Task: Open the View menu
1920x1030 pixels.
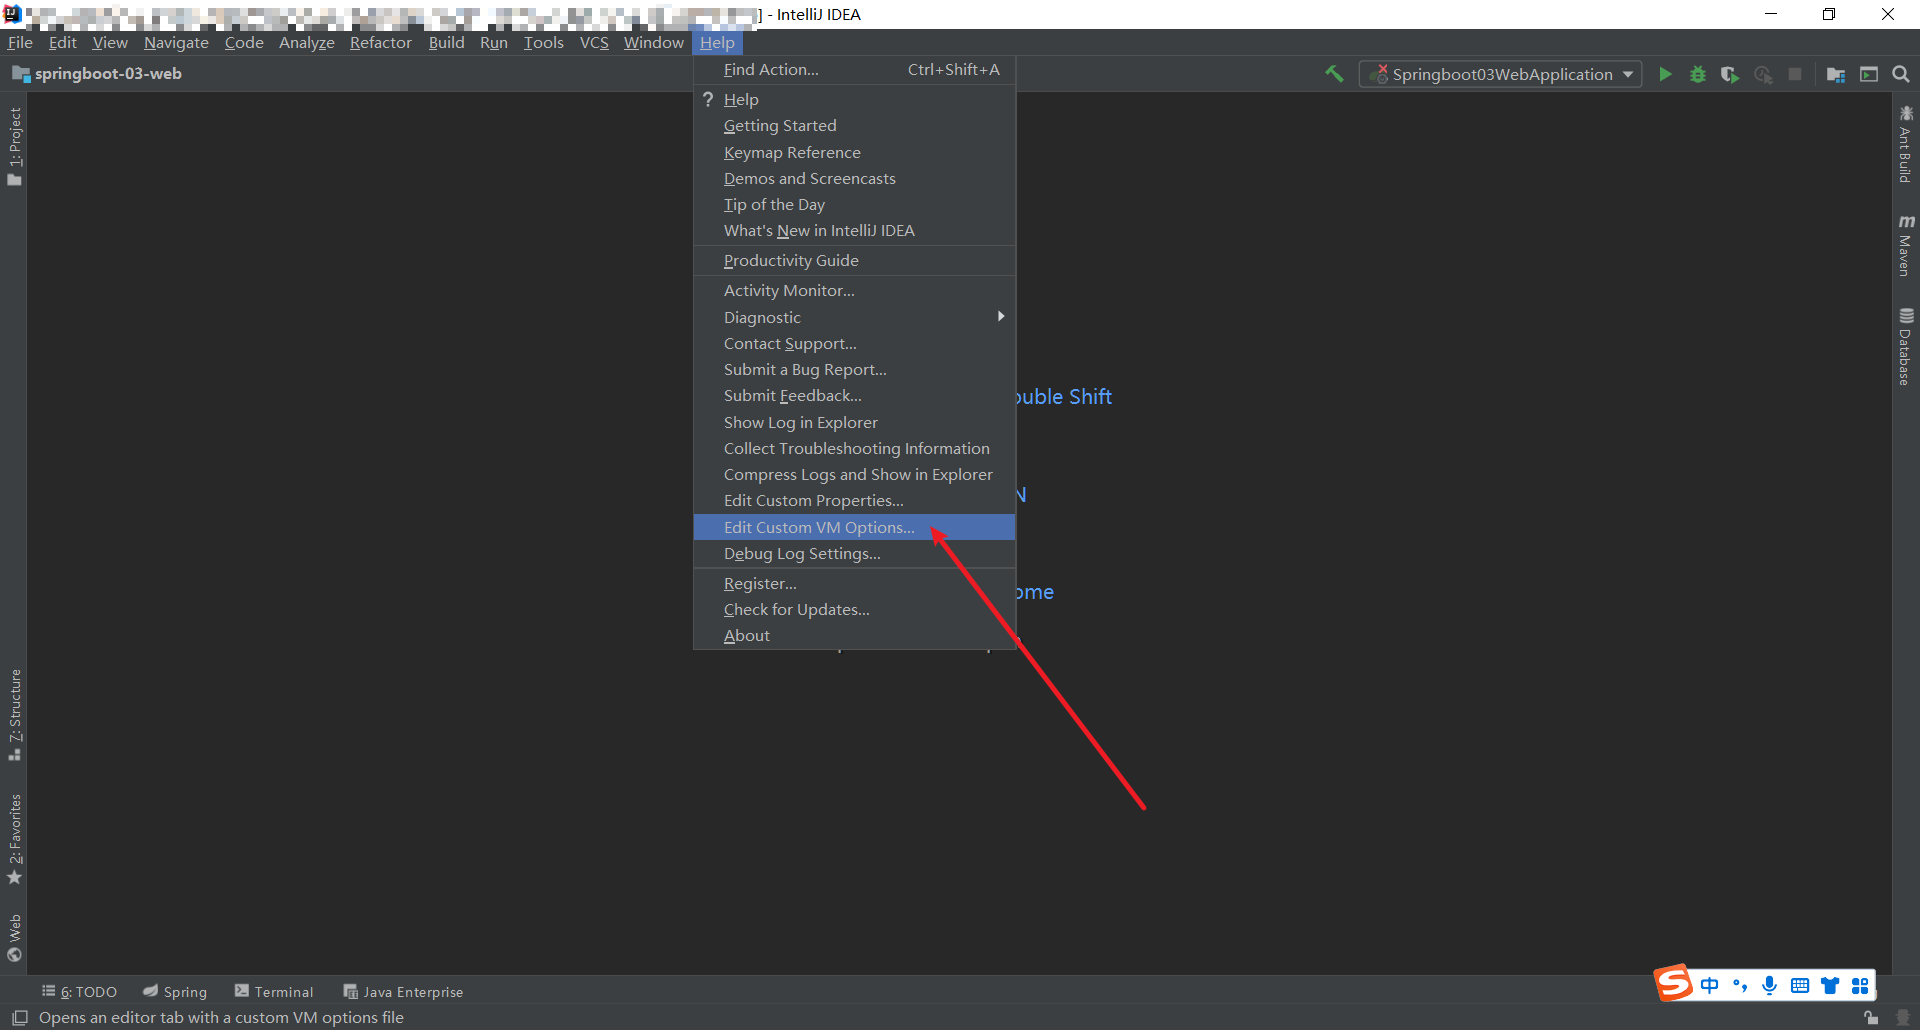Action: click(x=110, y=42)
